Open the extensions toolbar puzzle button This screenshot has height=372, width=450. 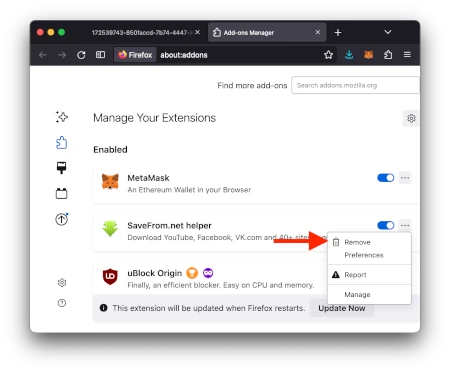pyautogui.click(x=388, y=55)
